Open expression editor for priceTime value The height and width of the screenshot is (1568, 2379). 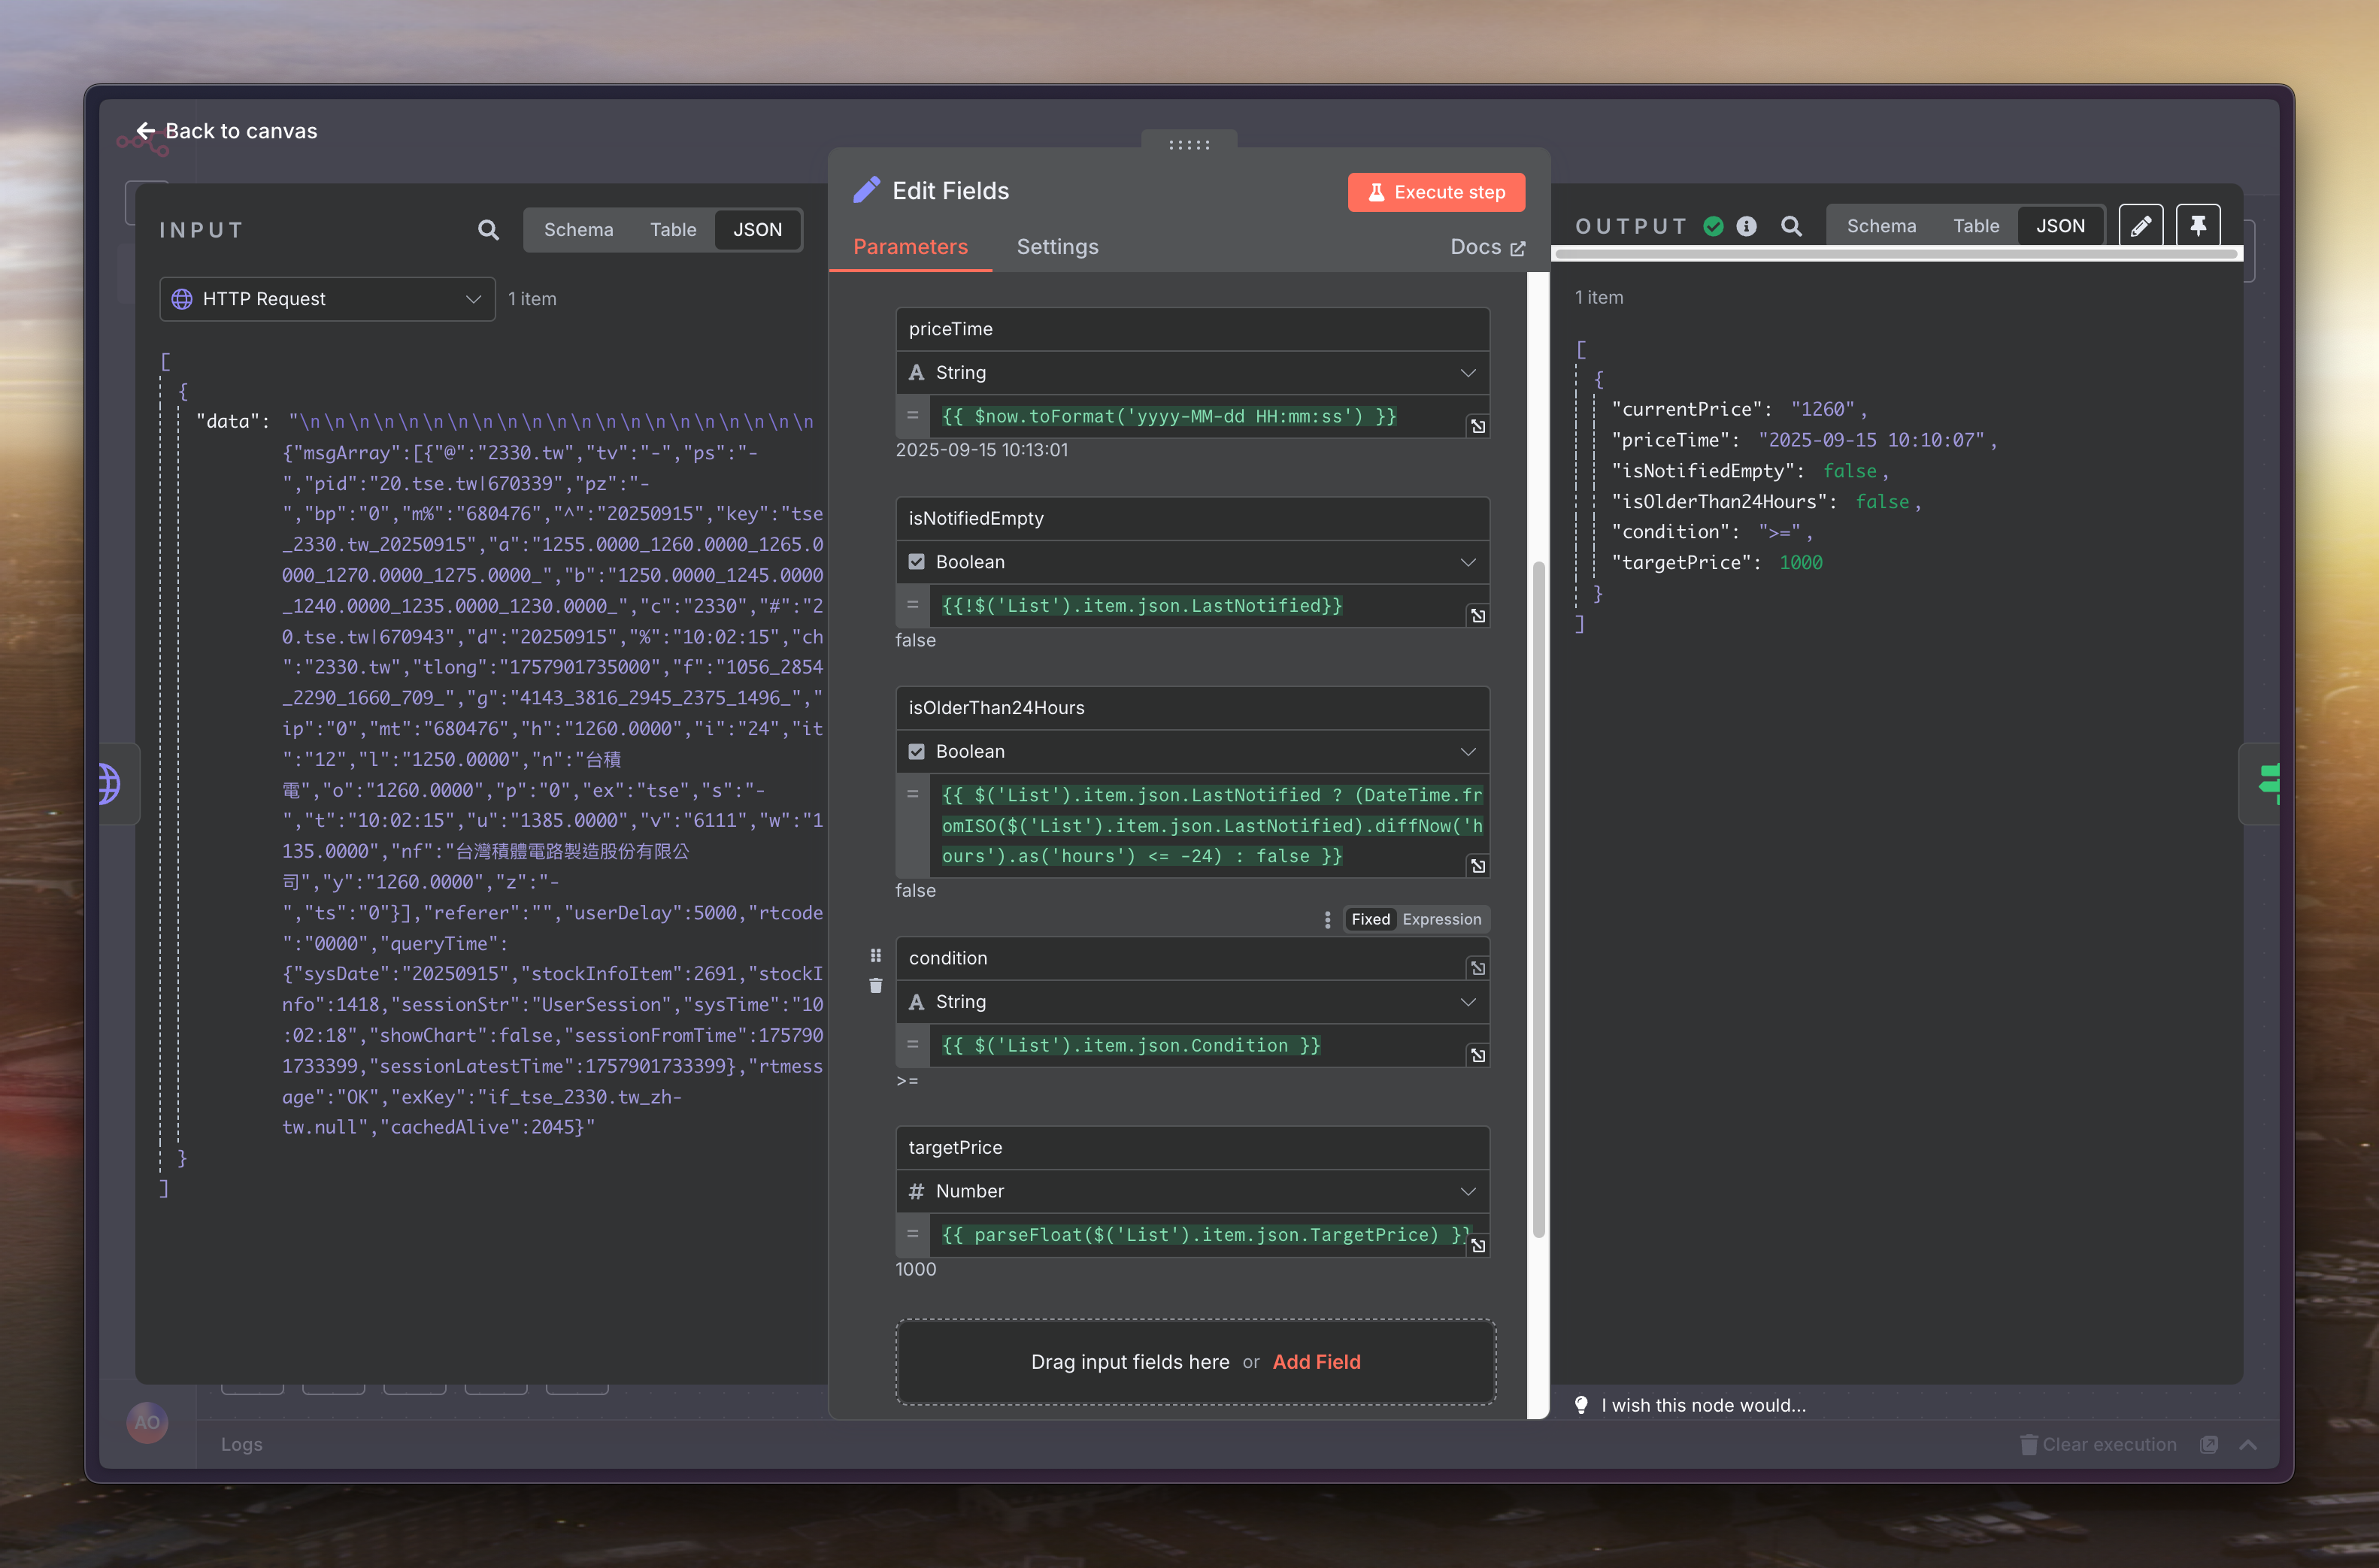coord(1477,427)
